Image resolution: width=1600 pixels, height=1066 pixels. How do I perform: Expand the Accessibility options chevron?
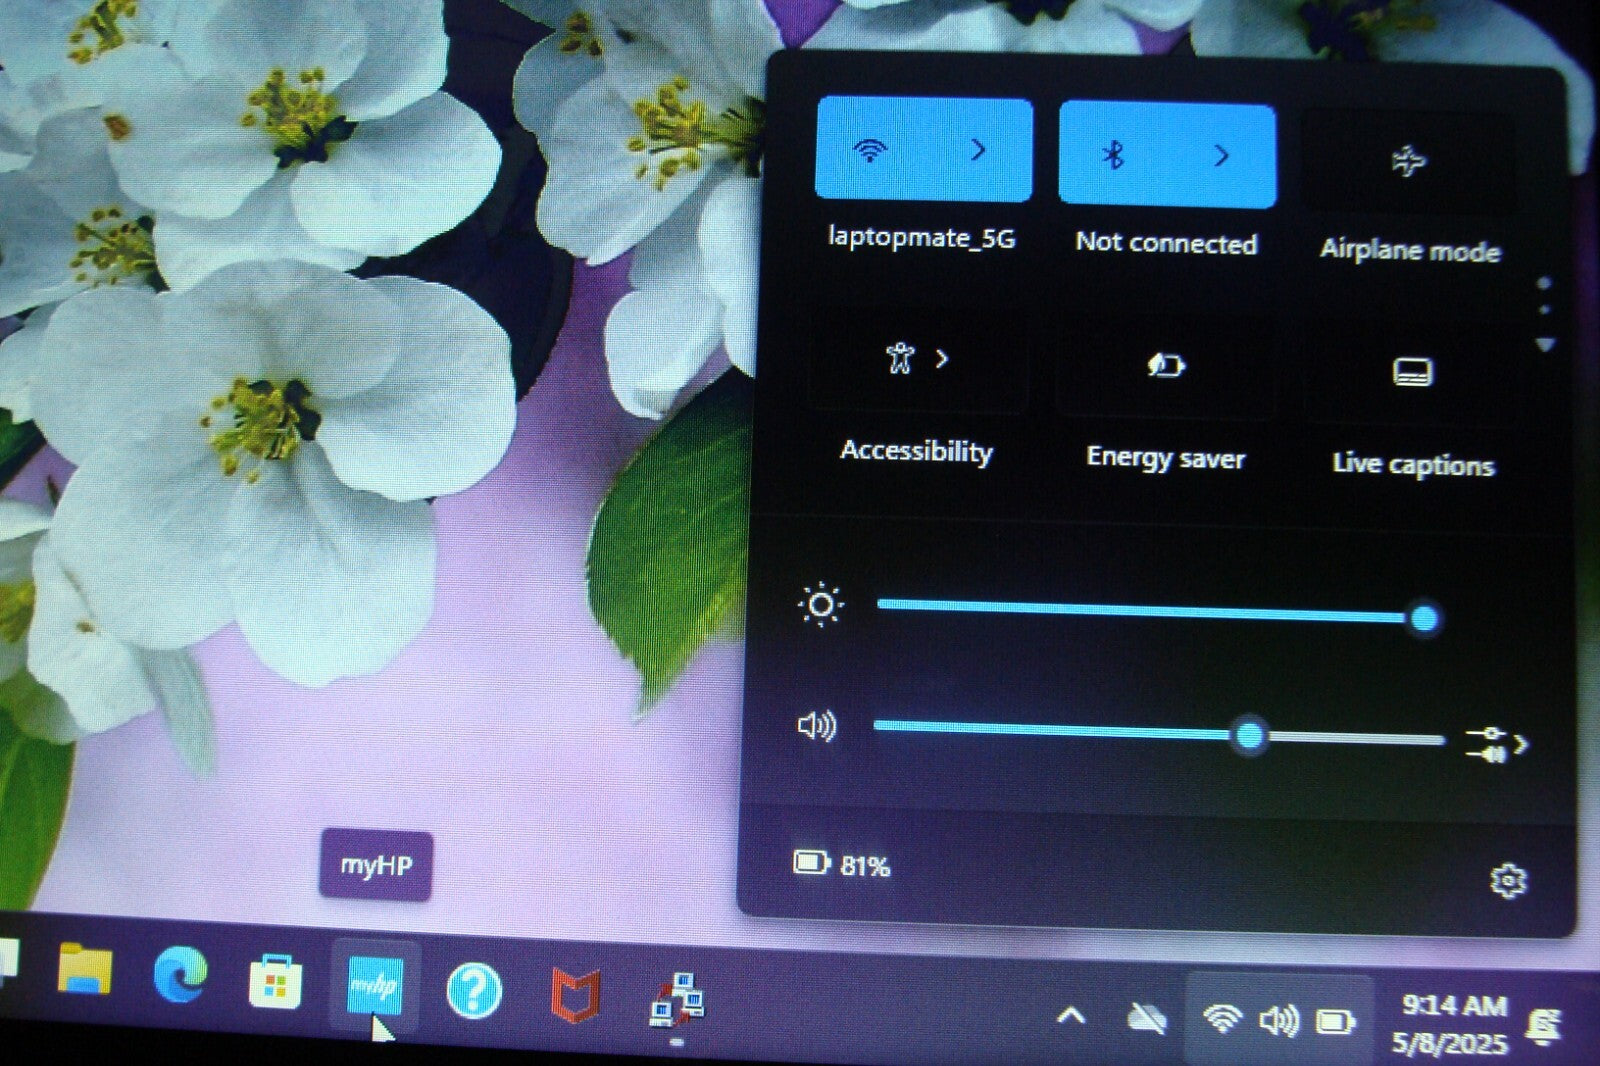941,359
